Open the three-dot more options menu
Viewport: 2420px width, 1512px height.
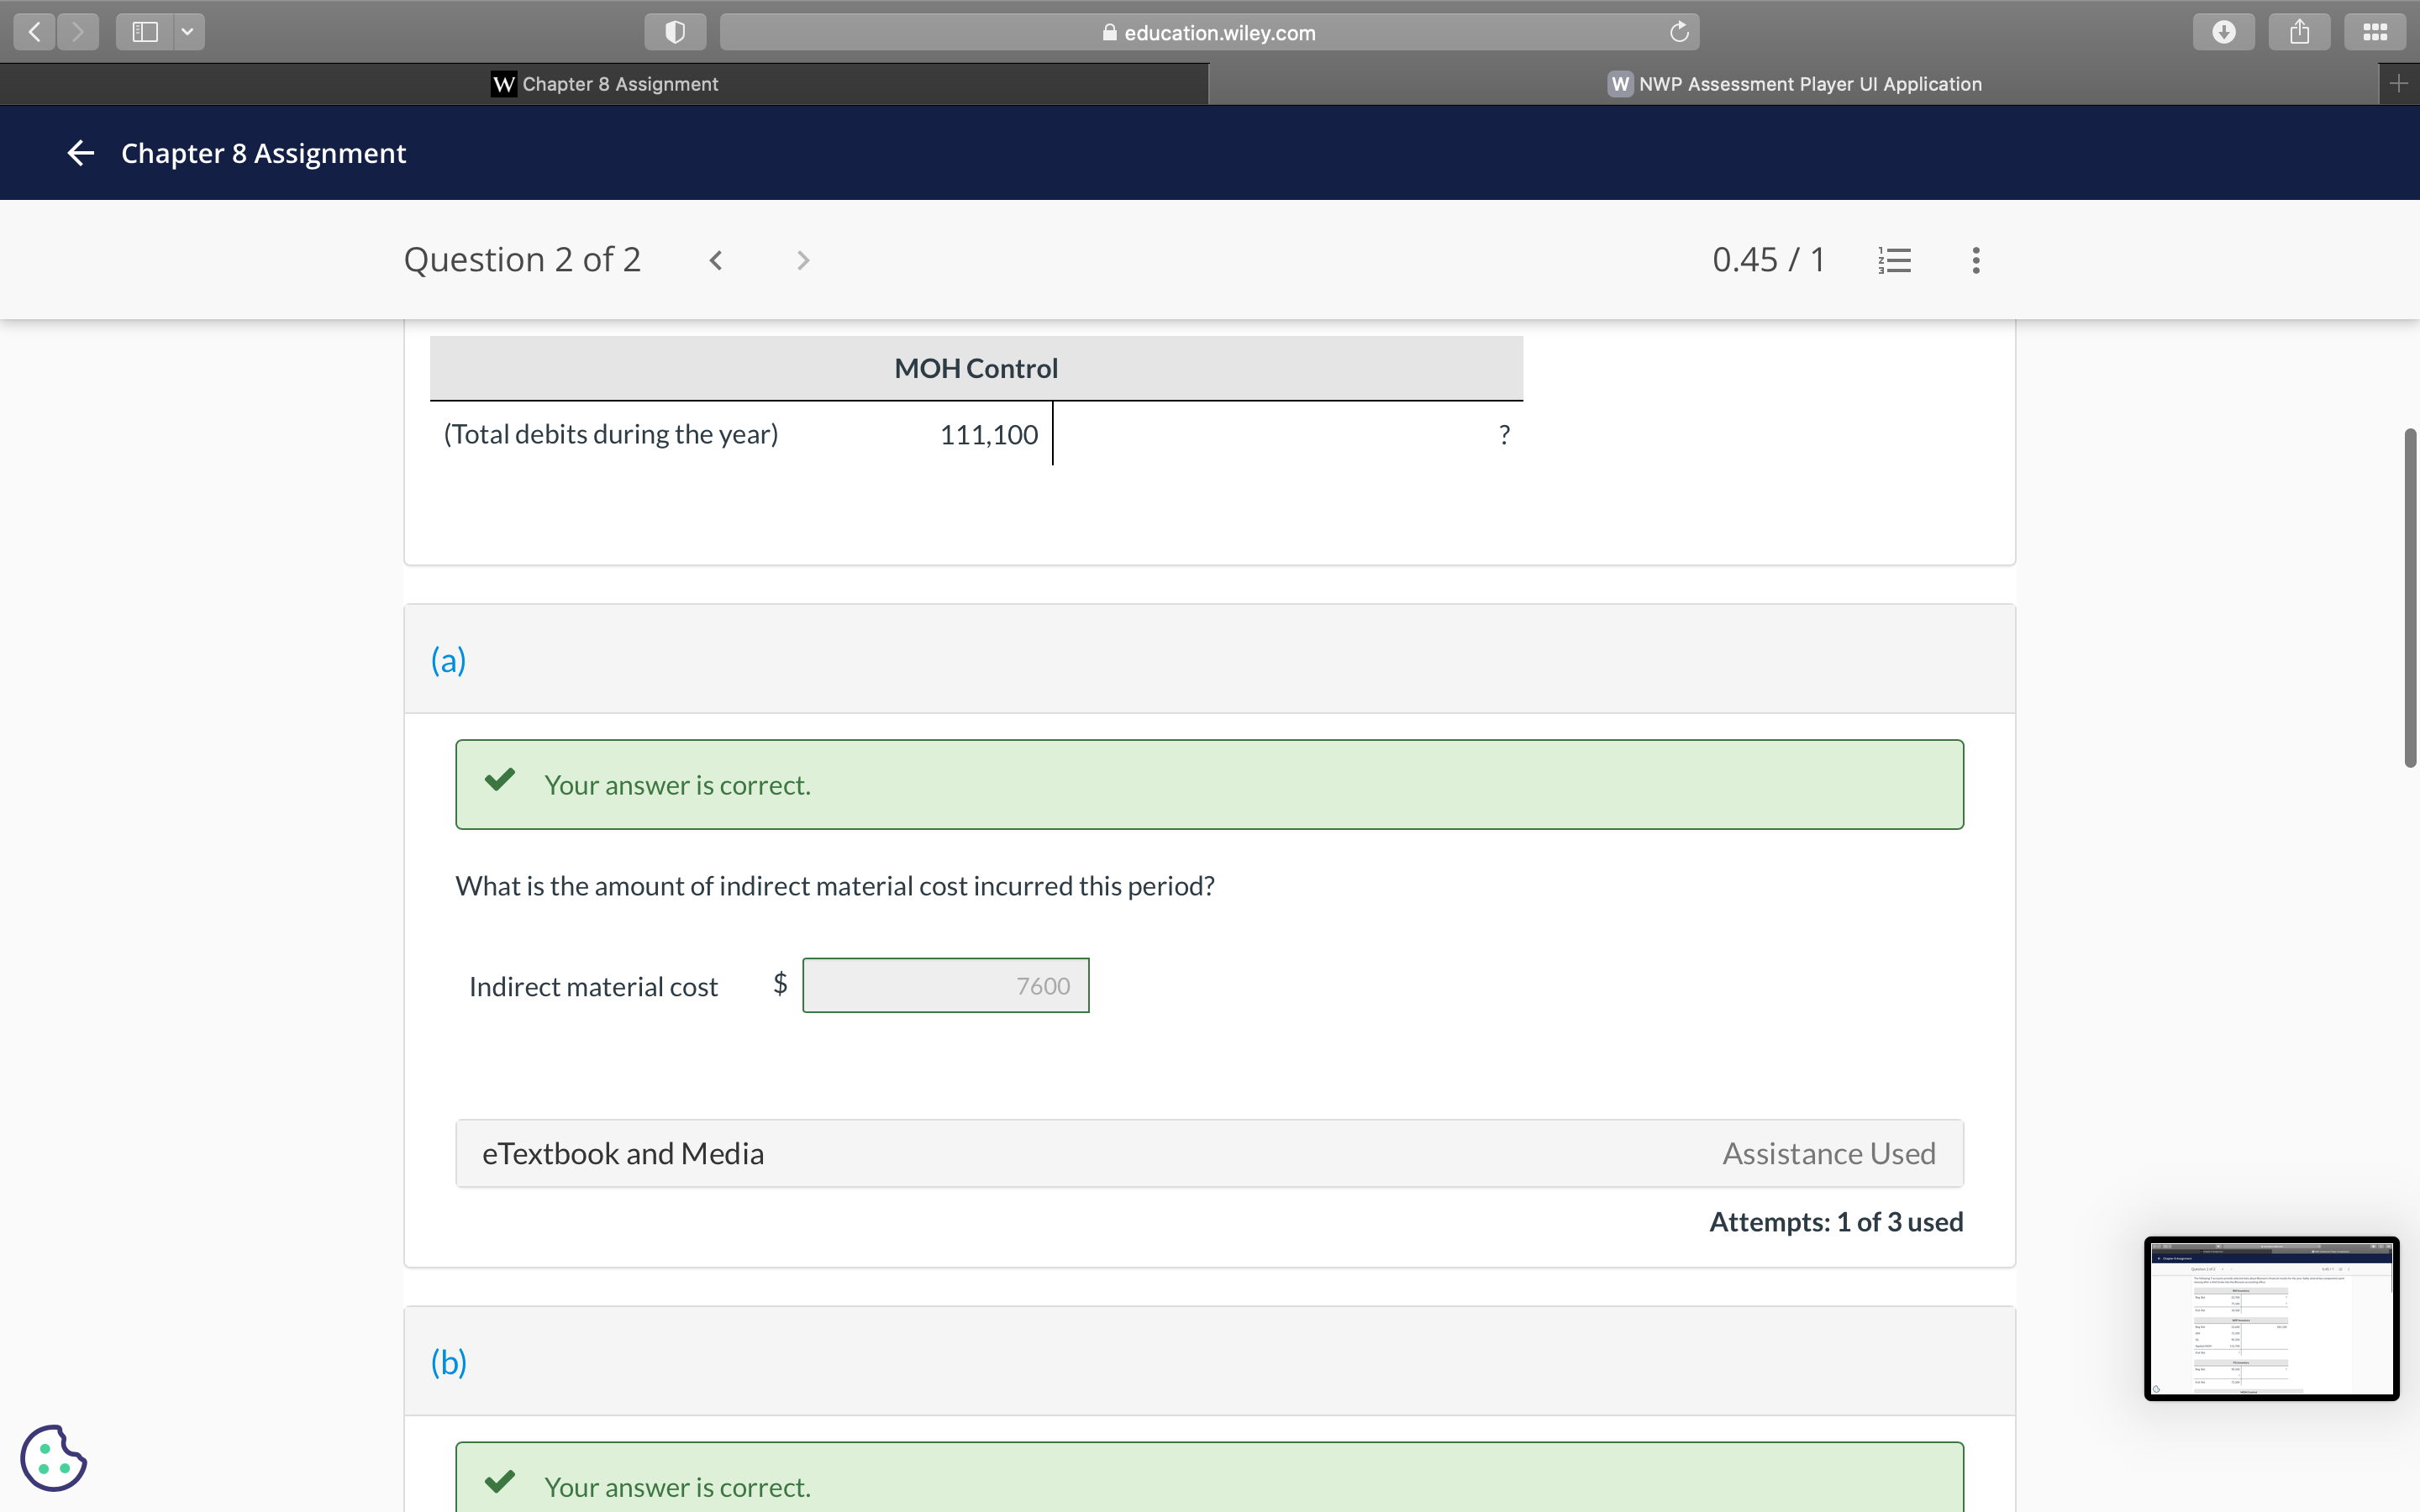point(1975,261)
